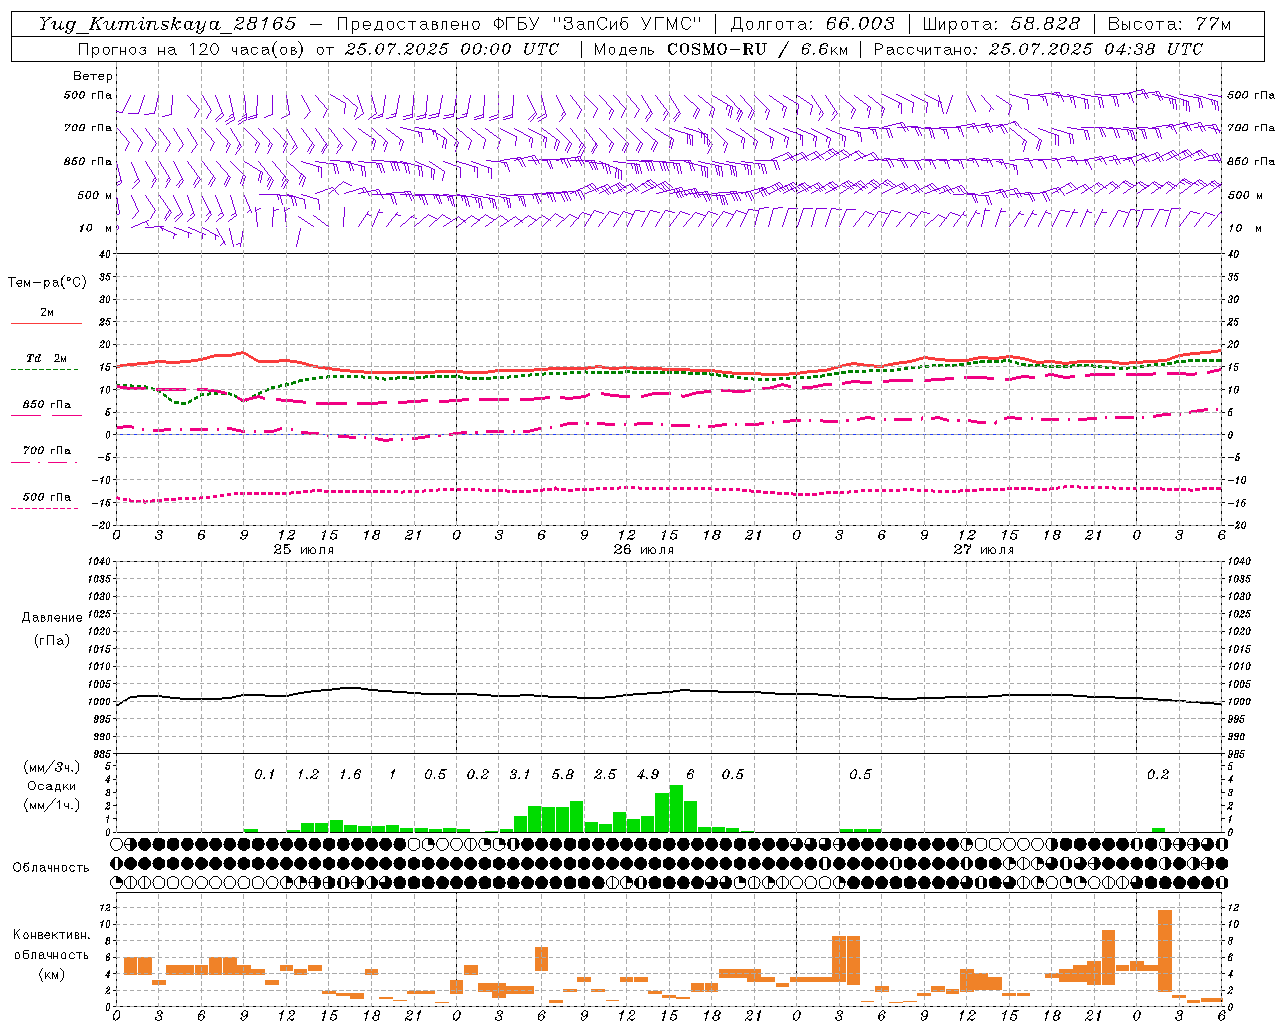
Task: Click the '2м' temperature legend entry
Action: [x=47, y=312]
